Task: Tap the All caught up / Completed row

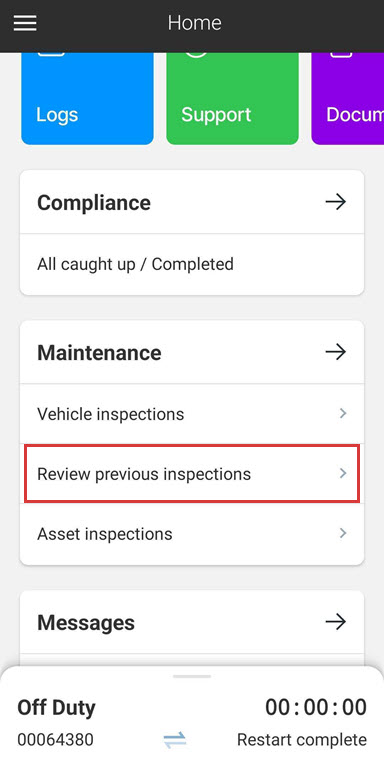Action: pos(192,264)
